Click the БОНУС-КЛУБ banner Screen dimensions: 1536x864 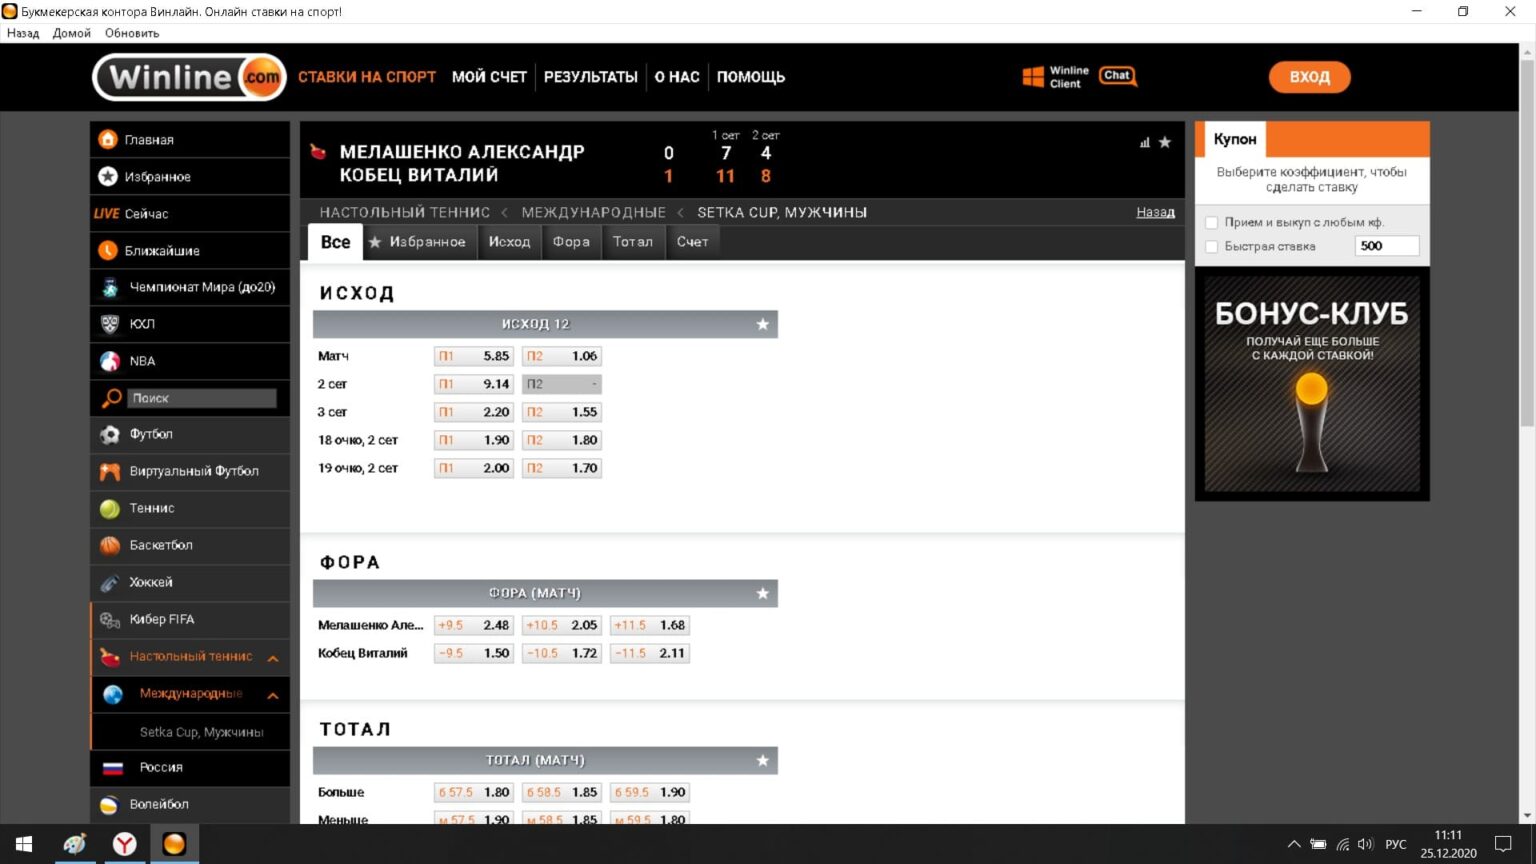1312,384
